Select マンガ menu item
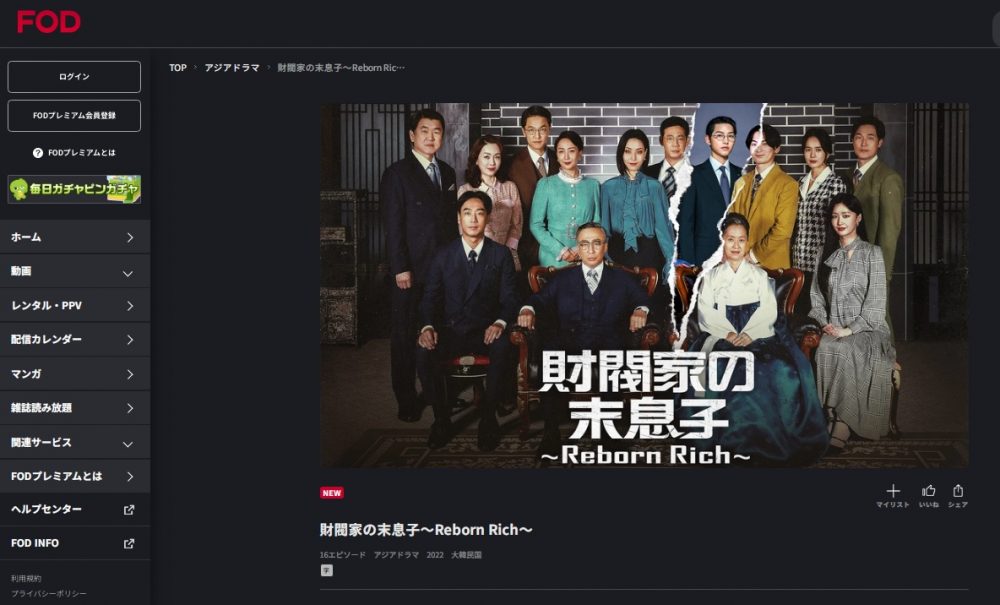Image resolution: width=1000 pixels, height=605 pixels. 75,374
